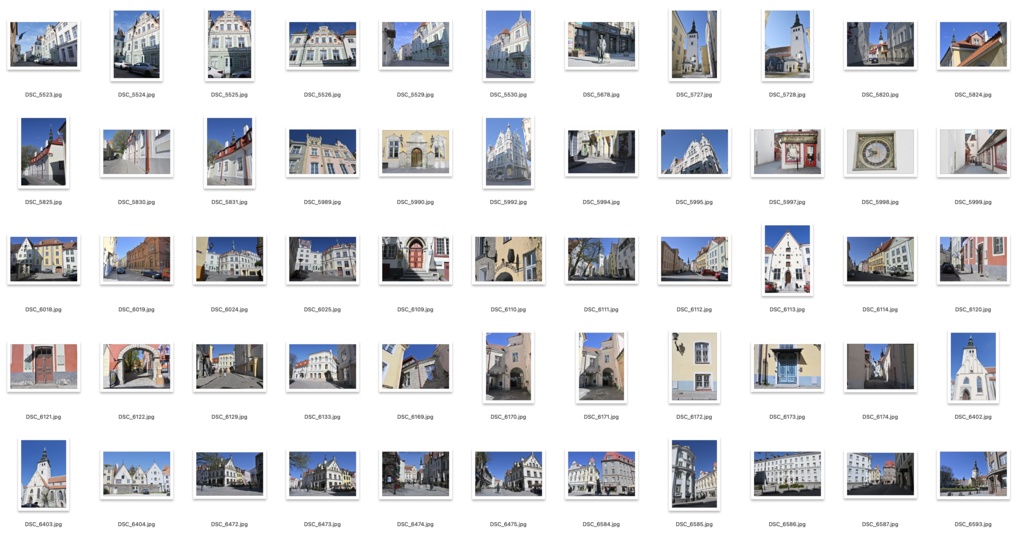This screenshot has width=1024, height=541.
Task: Select the DSC_6018.jpg thumbnail
Action: pyautogui.click(x=44, y=259)
